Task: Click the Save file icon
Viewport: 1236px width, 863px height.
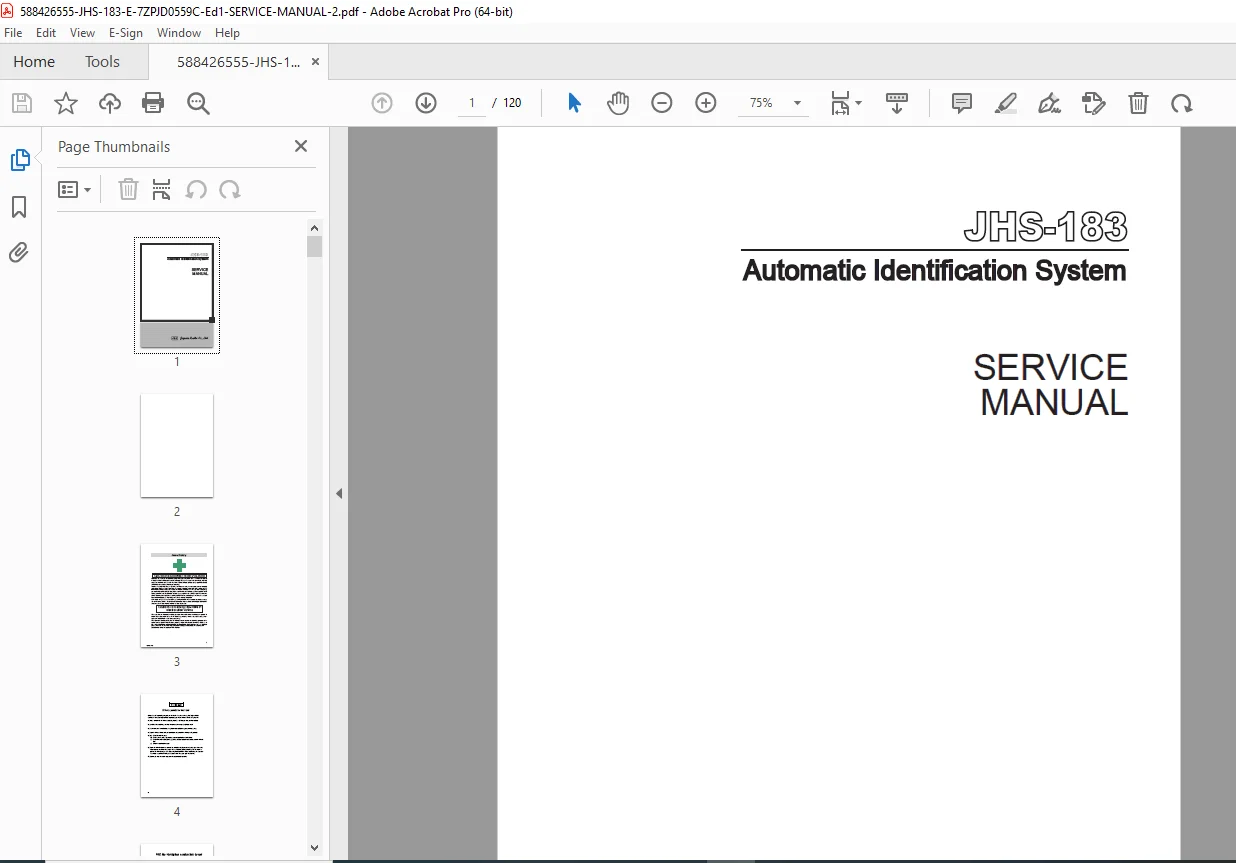Action: [22, 103]
